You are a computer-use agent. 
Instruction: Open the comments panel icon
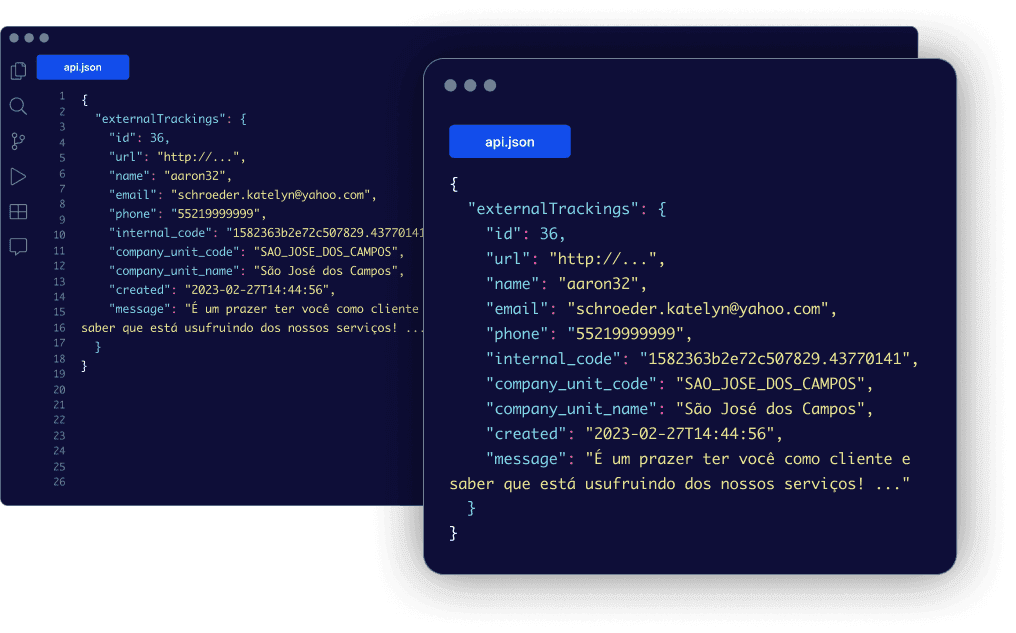tap(18, 246)
